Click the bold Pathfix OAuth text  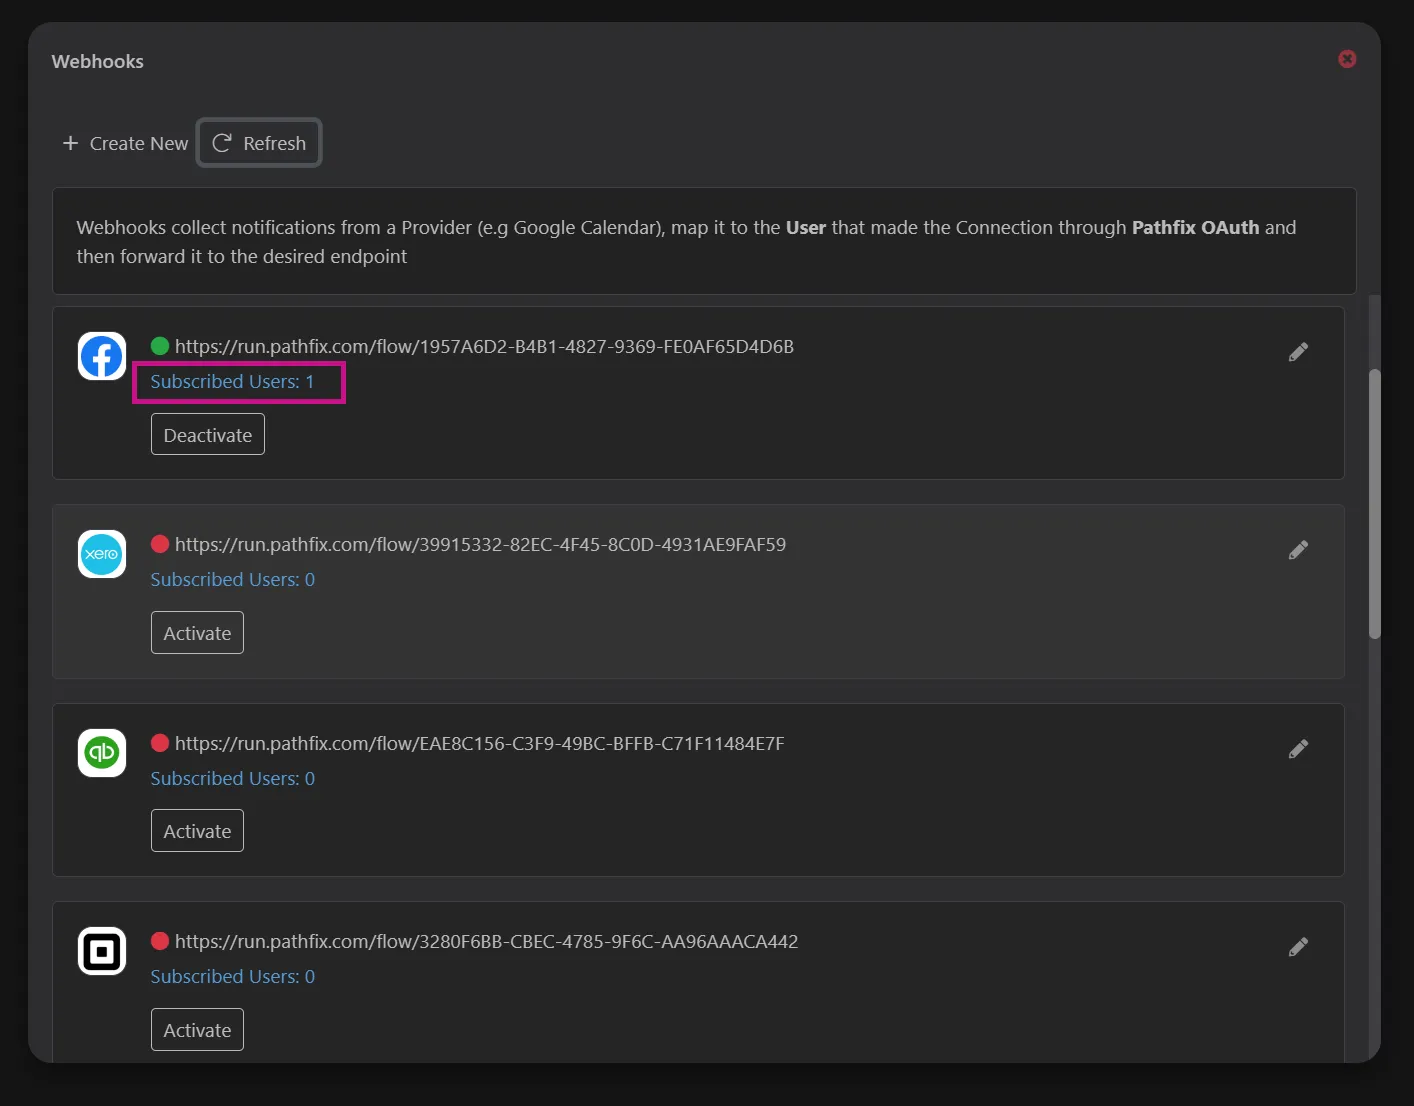pos(1195,227)
